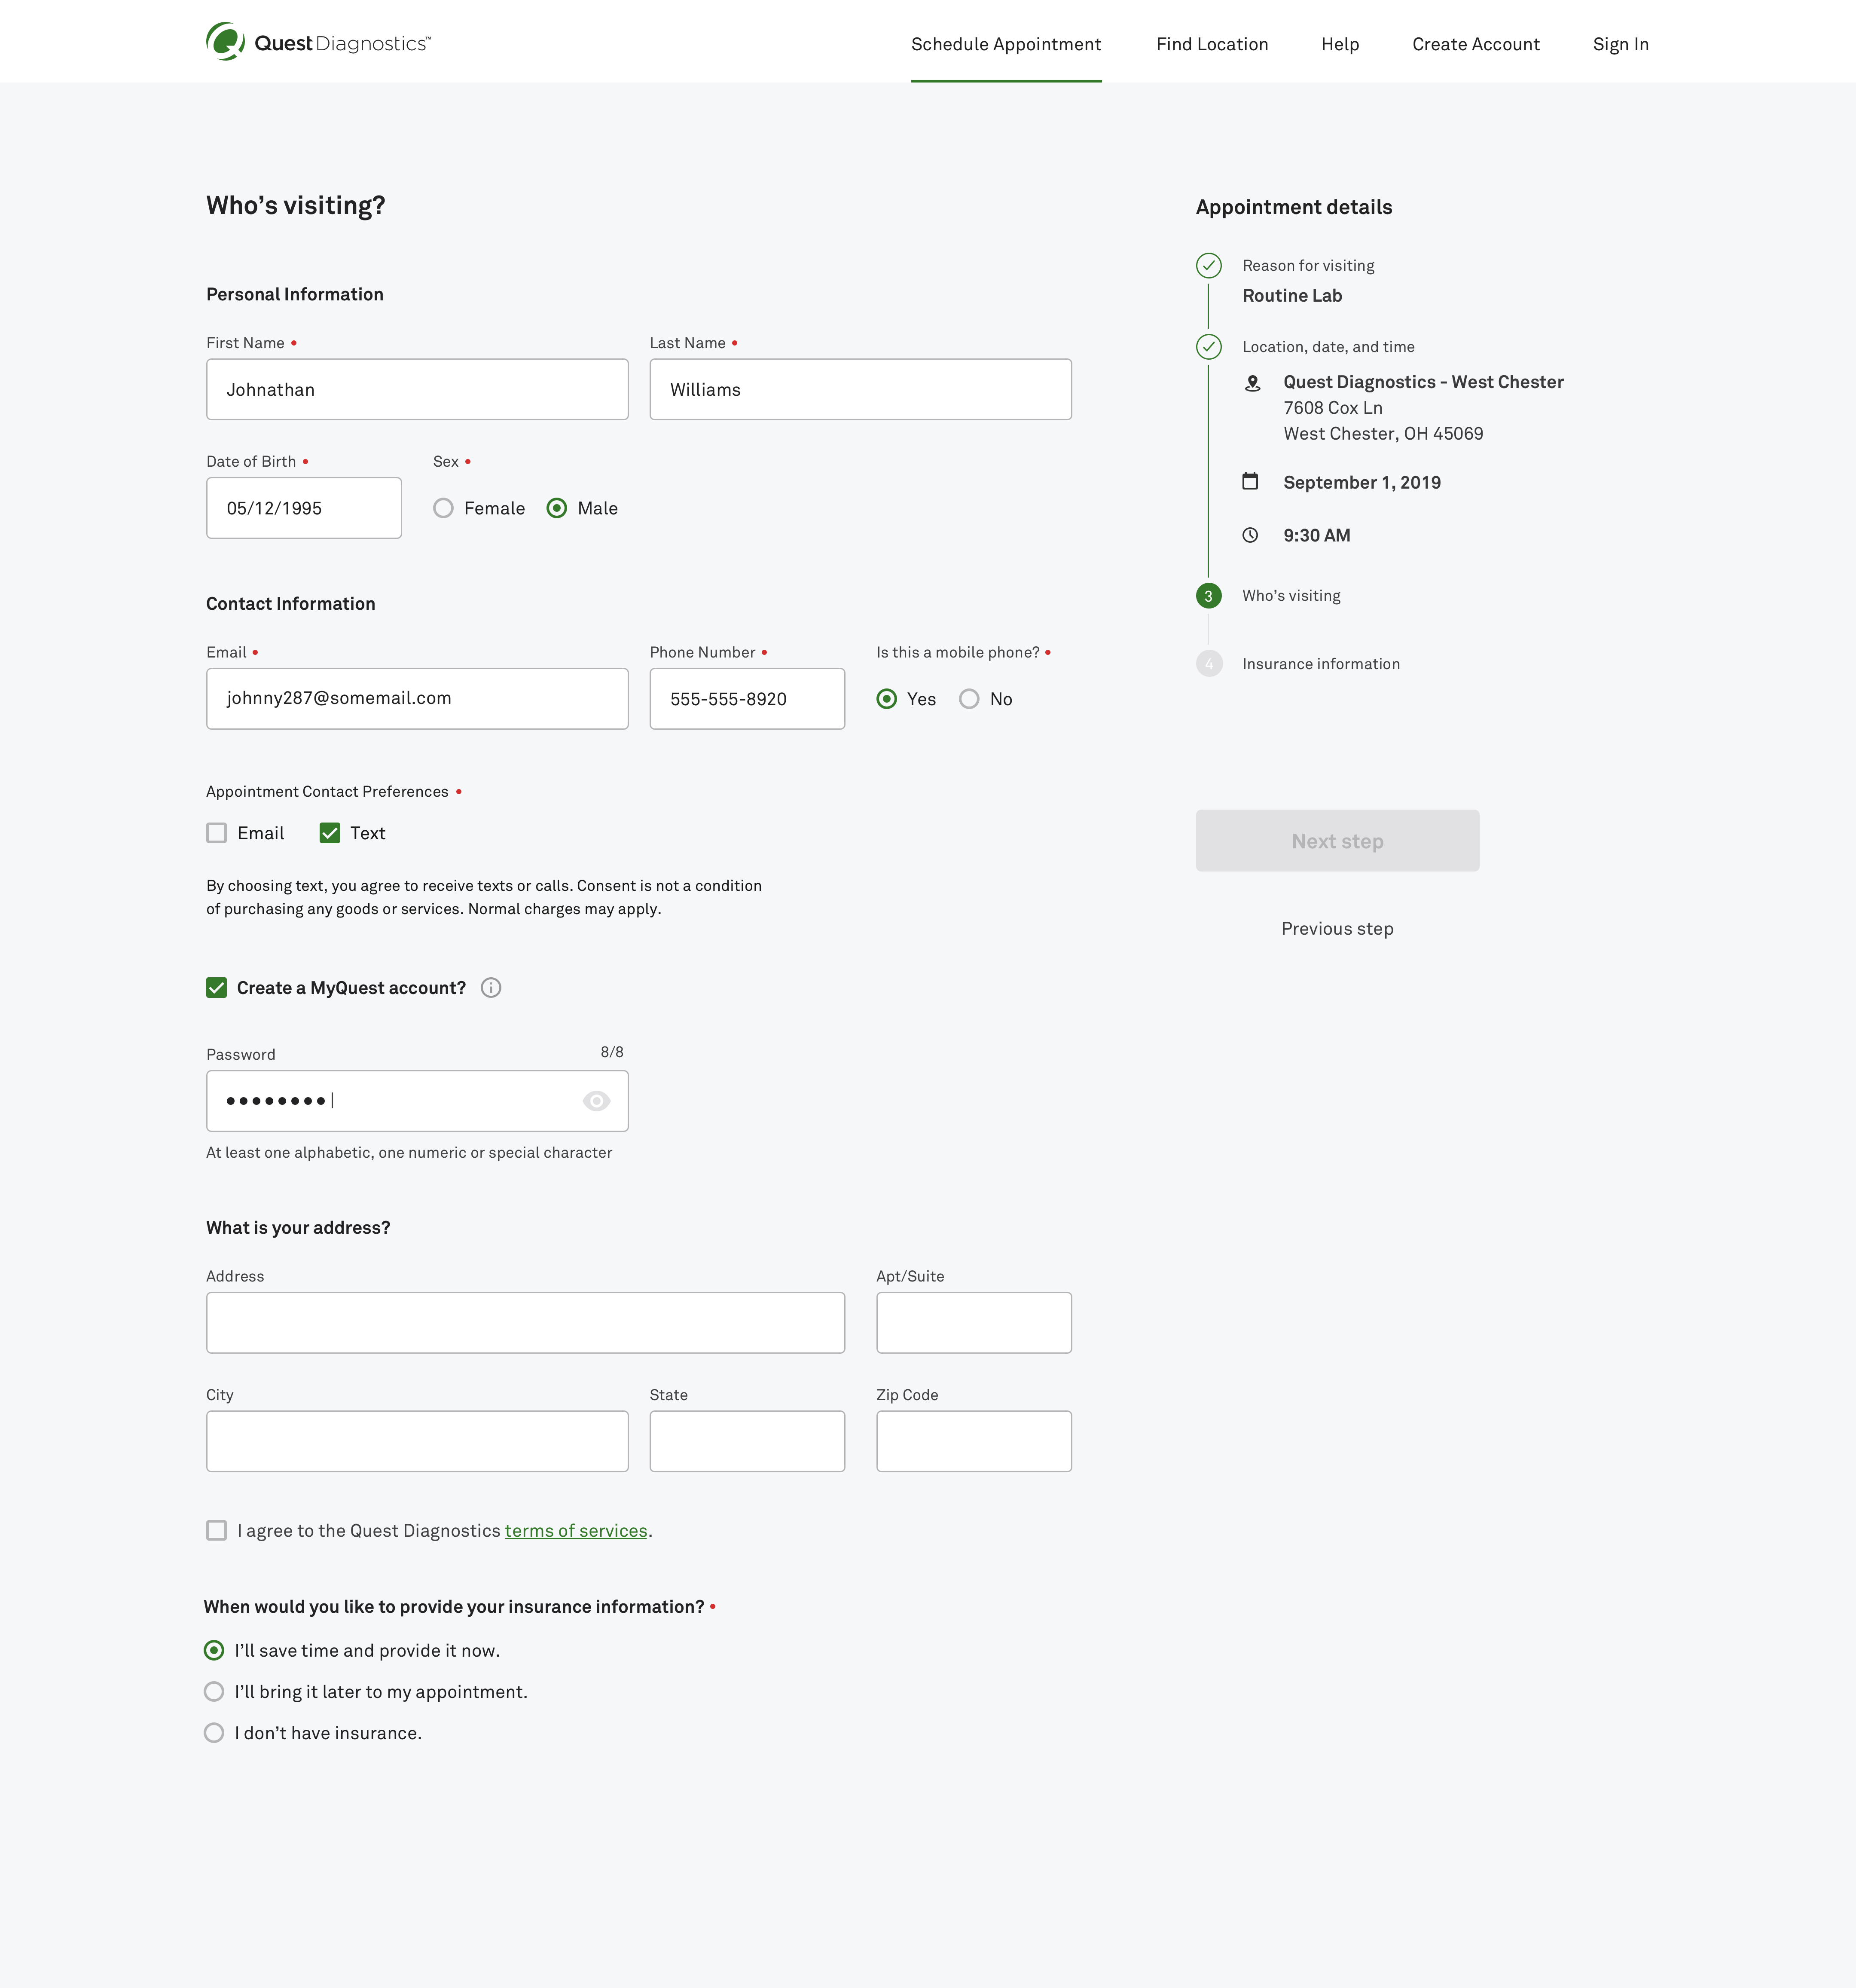Open the Help menu item

tap(1340, 44)
